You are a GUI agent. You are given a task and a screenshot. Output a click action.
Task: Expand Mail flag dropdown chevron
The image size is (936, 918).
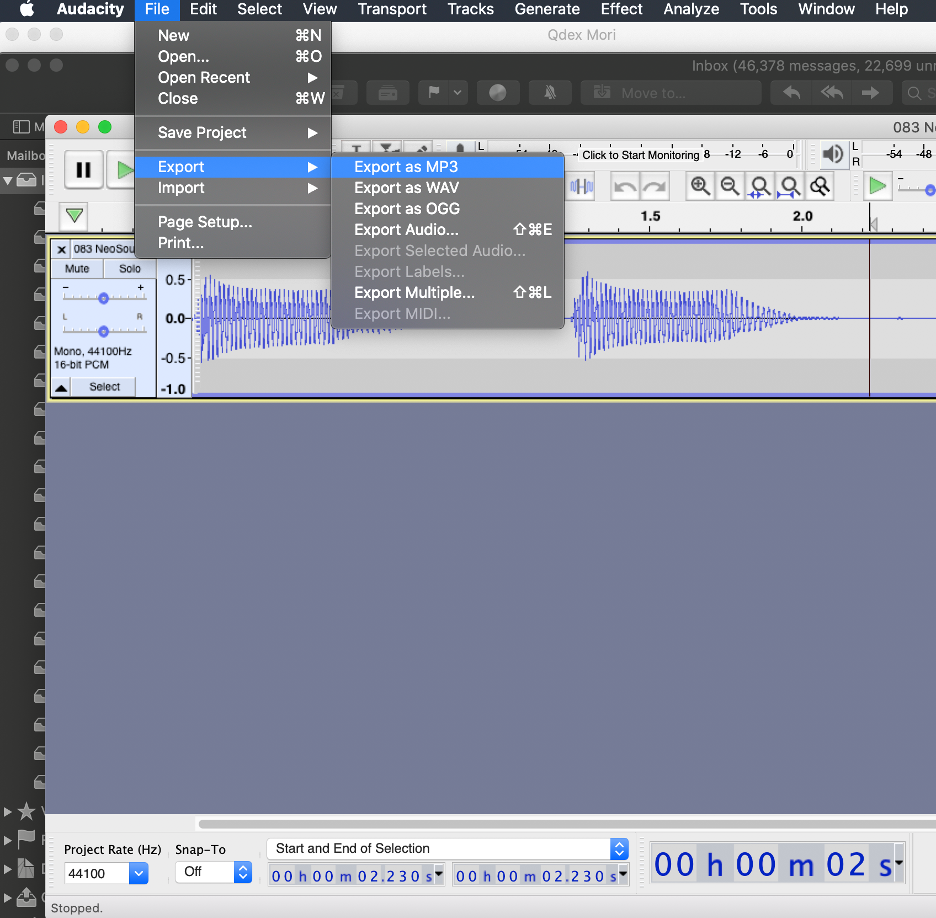tap(457, 93)
